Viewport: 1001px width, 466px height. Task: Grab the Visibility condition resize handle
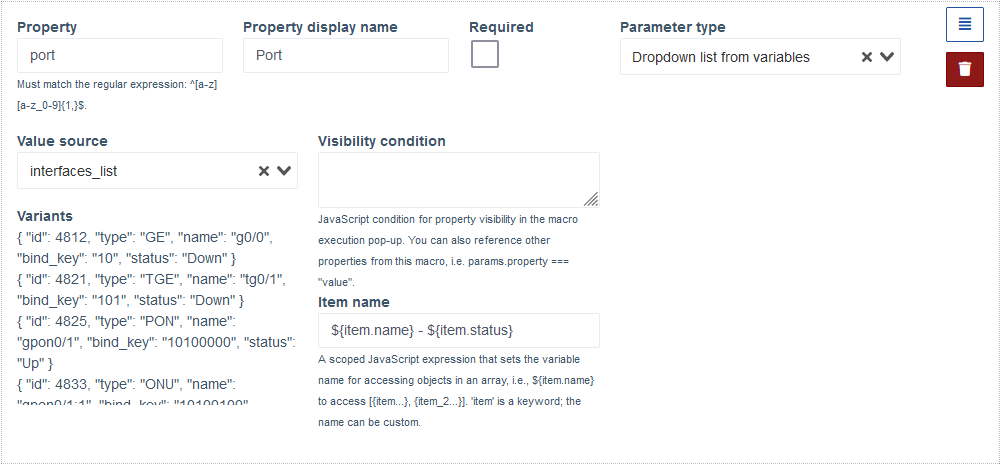pos(592,200)
